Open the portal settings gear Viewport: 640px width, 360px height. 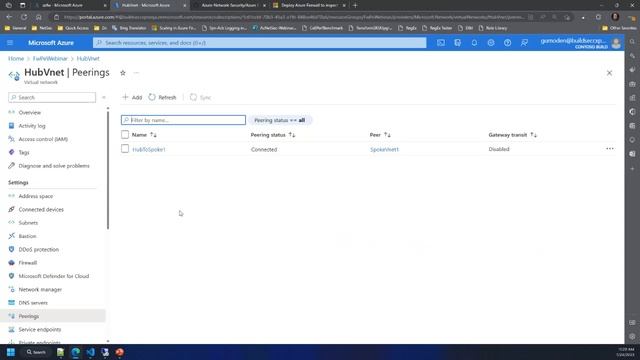click(491, 43)
